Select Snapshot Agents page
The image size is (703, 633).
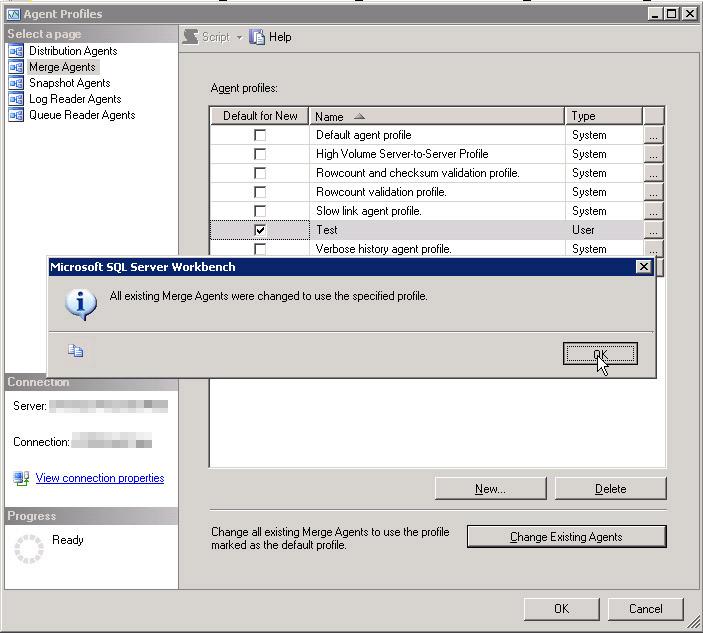point(69,83)
